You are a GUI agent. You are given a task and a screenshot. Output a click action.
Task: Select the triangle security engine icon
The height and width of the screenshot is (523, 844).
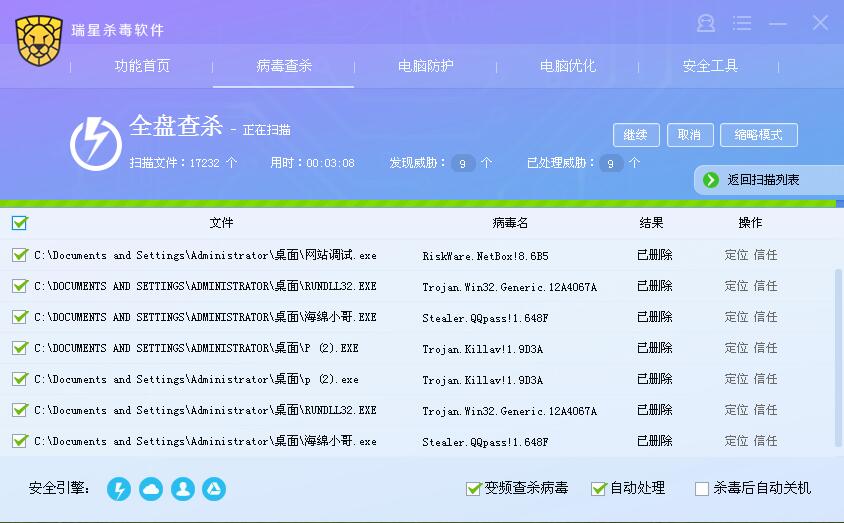click(214, 489)
